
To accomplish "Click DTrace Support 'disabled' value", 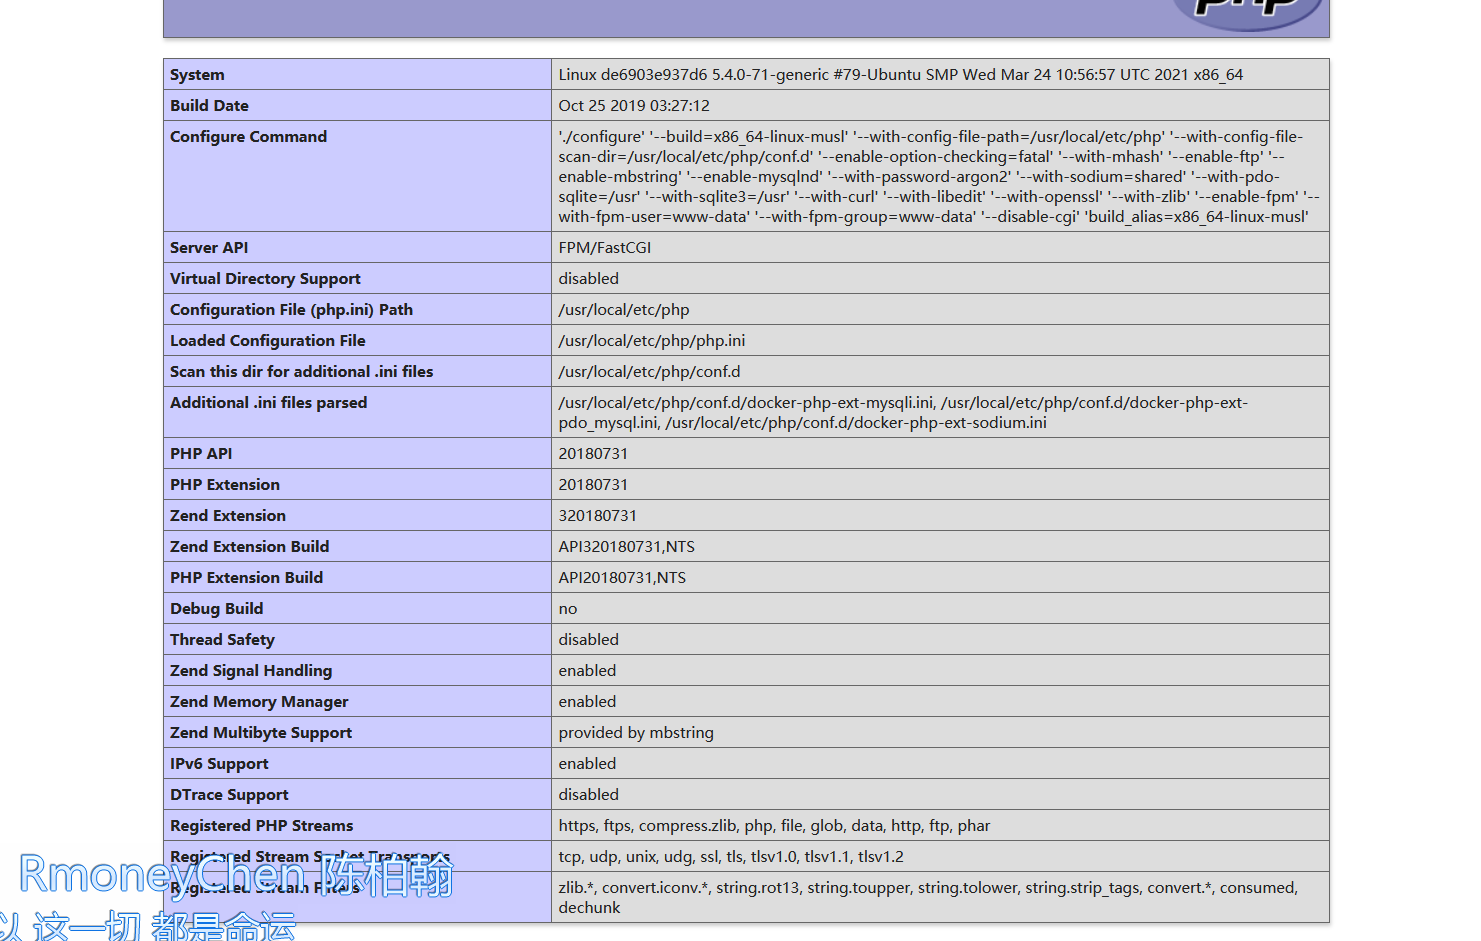I will [588, 795].
